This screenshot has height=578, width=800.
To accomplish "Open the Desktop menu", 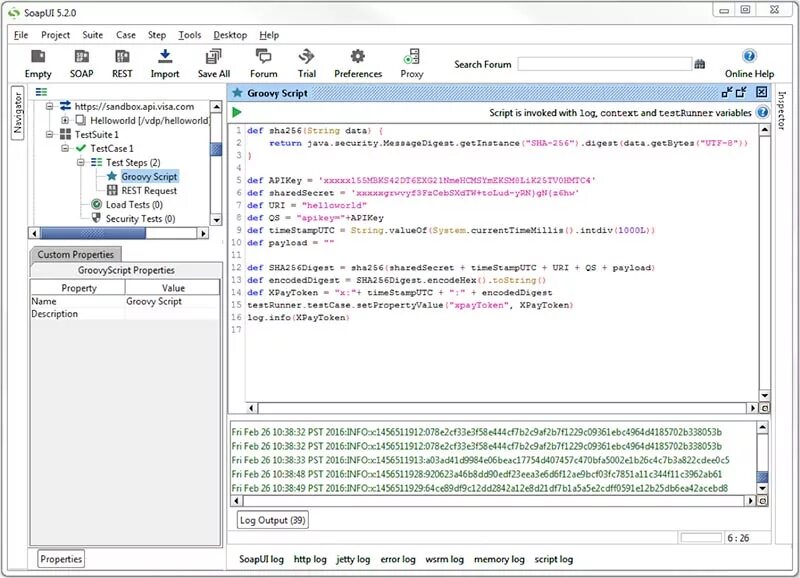I will 230,35.
